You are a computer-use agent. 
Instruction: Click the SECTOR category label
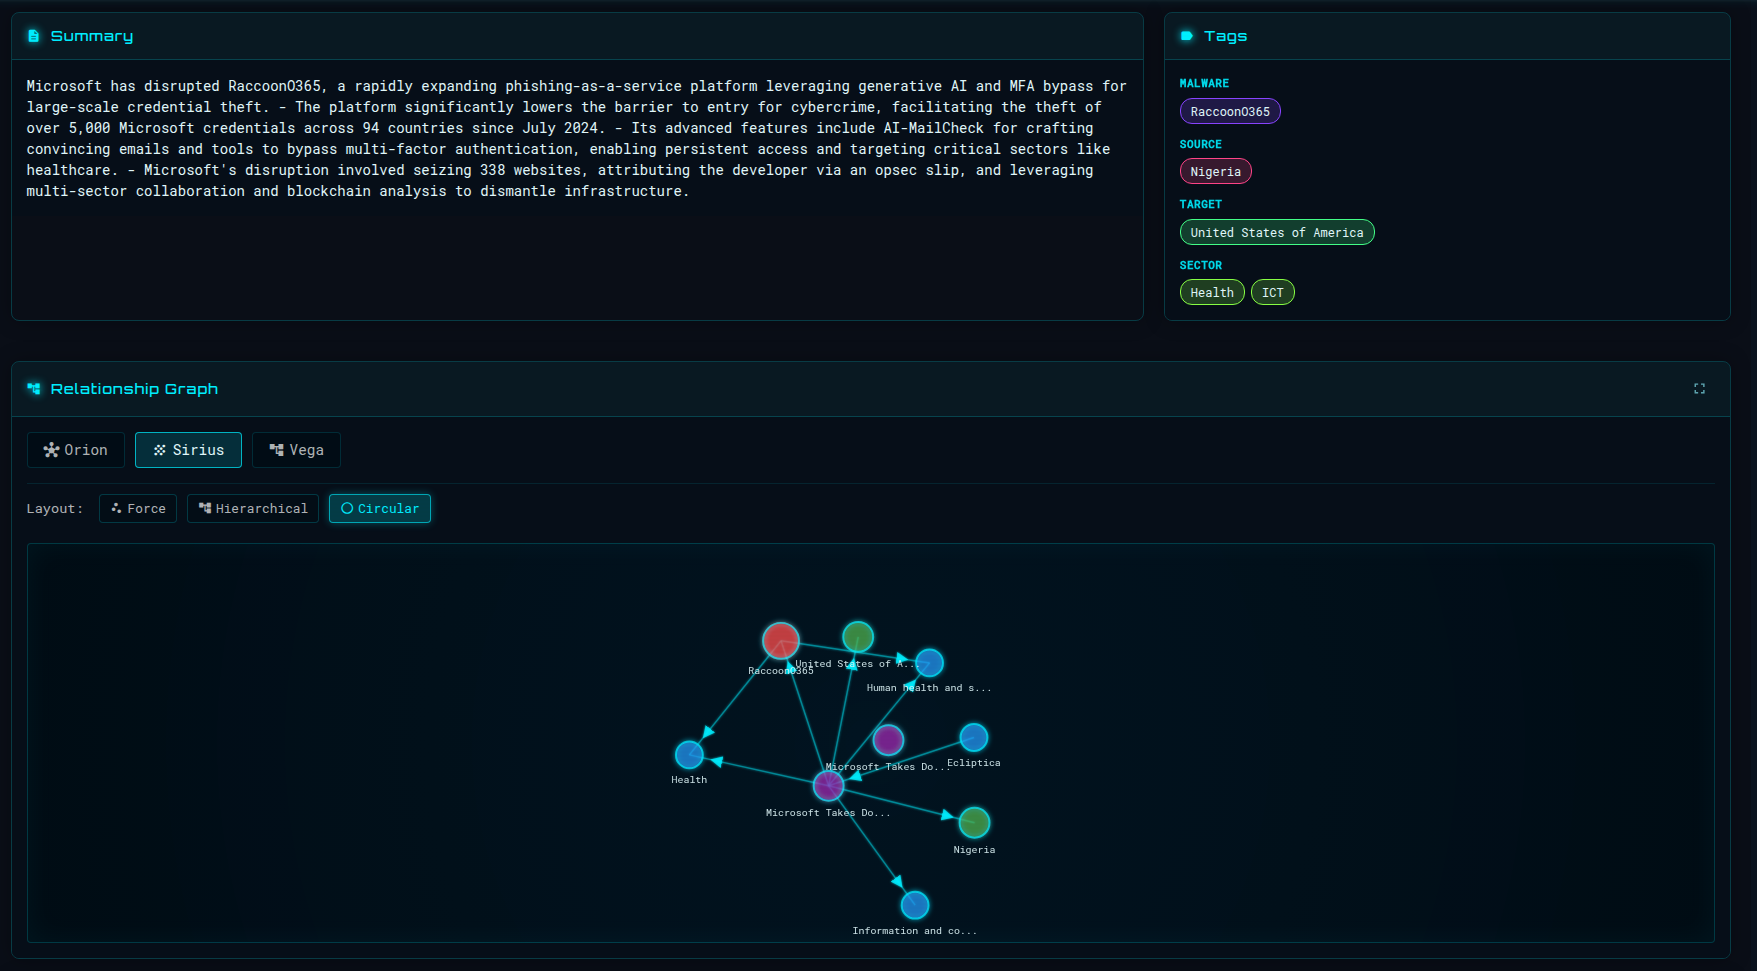(1200, 266)
